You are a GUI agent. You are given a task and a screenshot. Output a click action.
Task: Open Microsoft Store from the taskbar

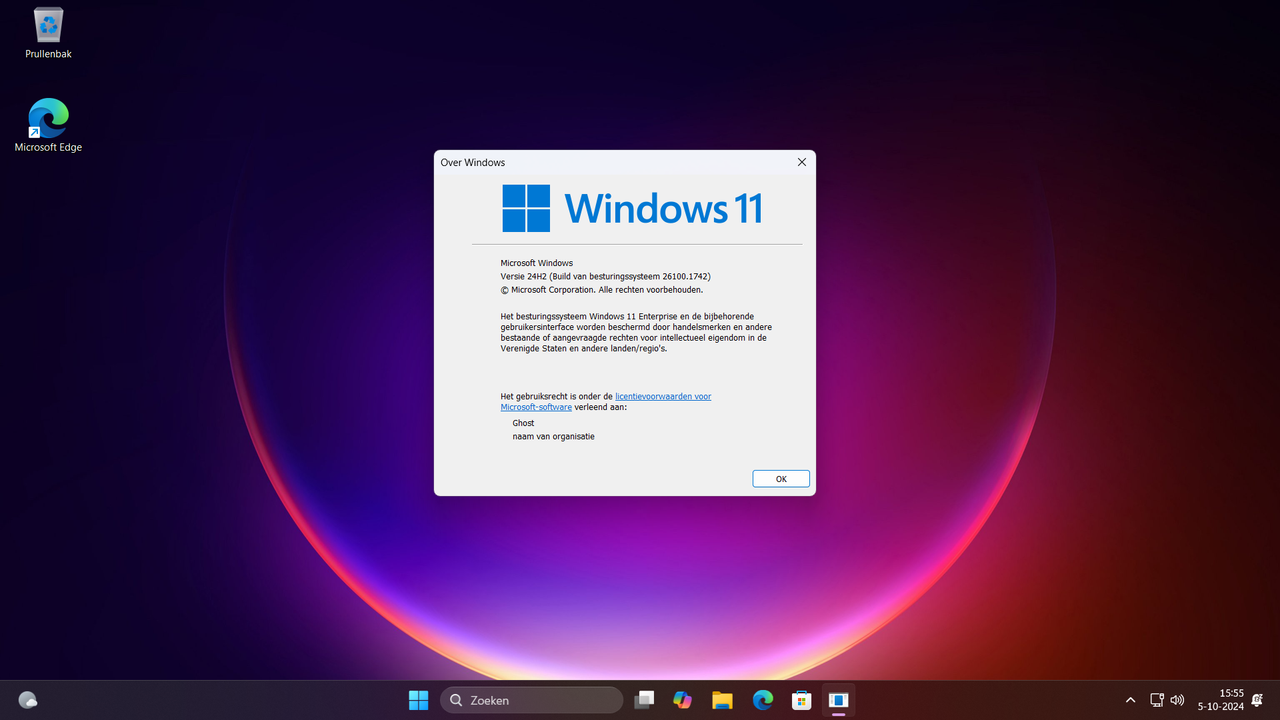[x=801, y=700]
